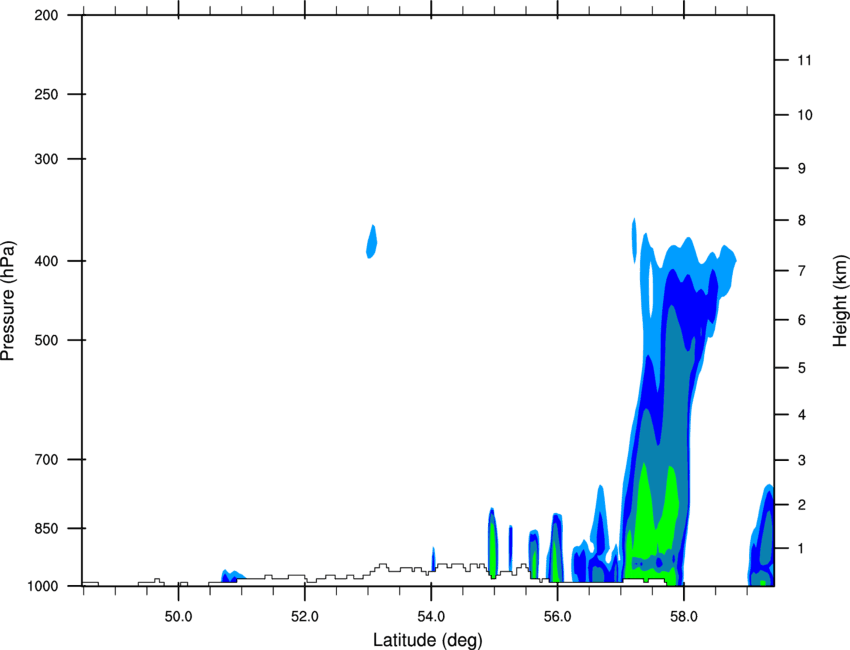Click the 1000 pressure tick label
This screenshot has width=850, height=650.
point(43,586)
